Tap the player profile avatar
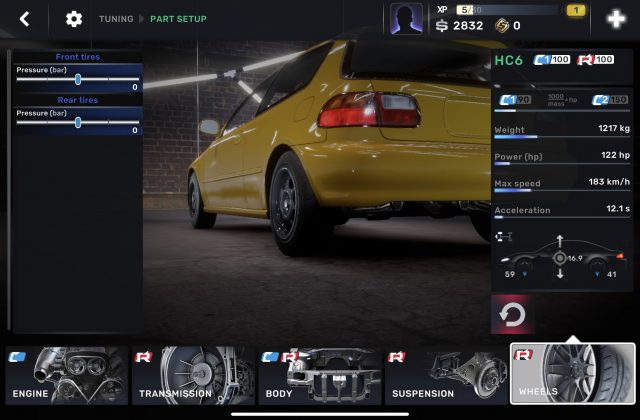This screenshot has width=640, height=420. 406,18
